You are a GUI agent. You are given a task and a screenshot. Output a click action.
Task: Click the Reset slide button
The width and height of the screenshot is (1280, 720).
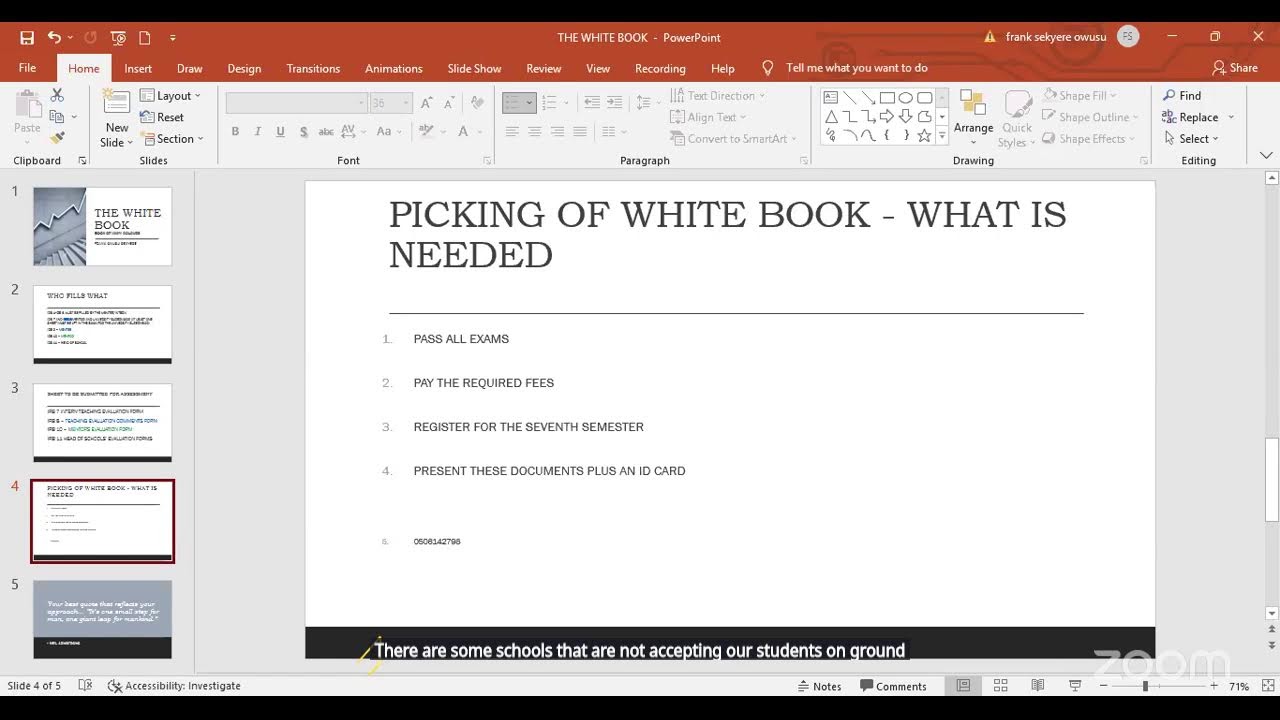pyautogui.click(x=162, y=117)
